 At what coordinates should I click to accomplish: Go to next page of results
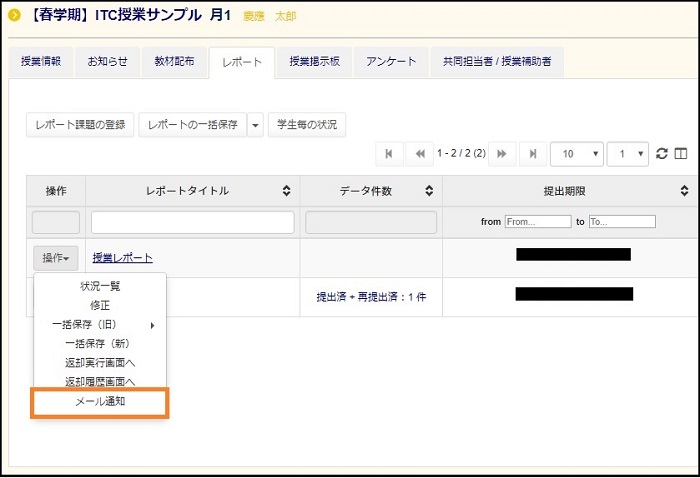coord(501,154)
